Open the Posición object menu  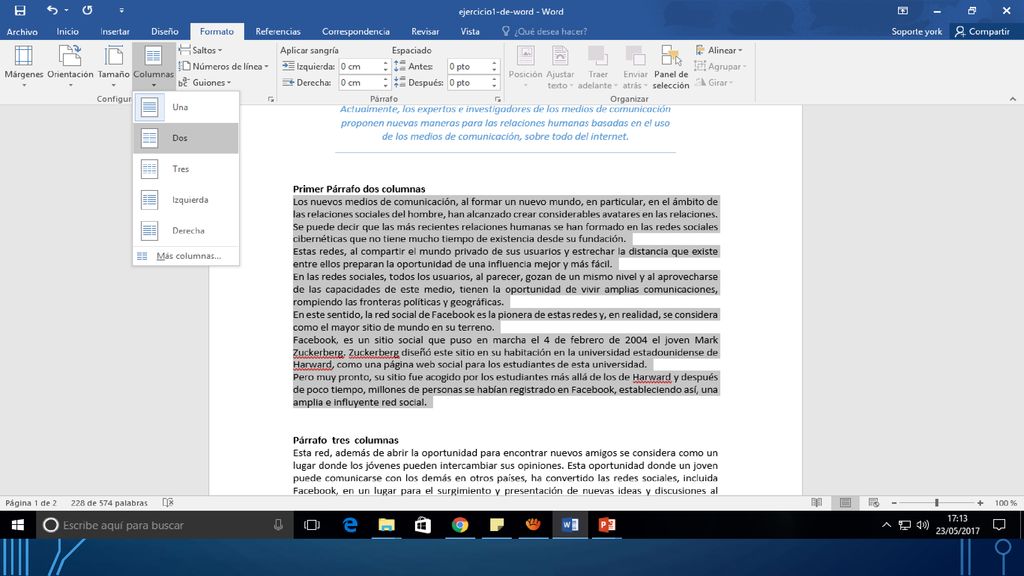click(525, 67)
